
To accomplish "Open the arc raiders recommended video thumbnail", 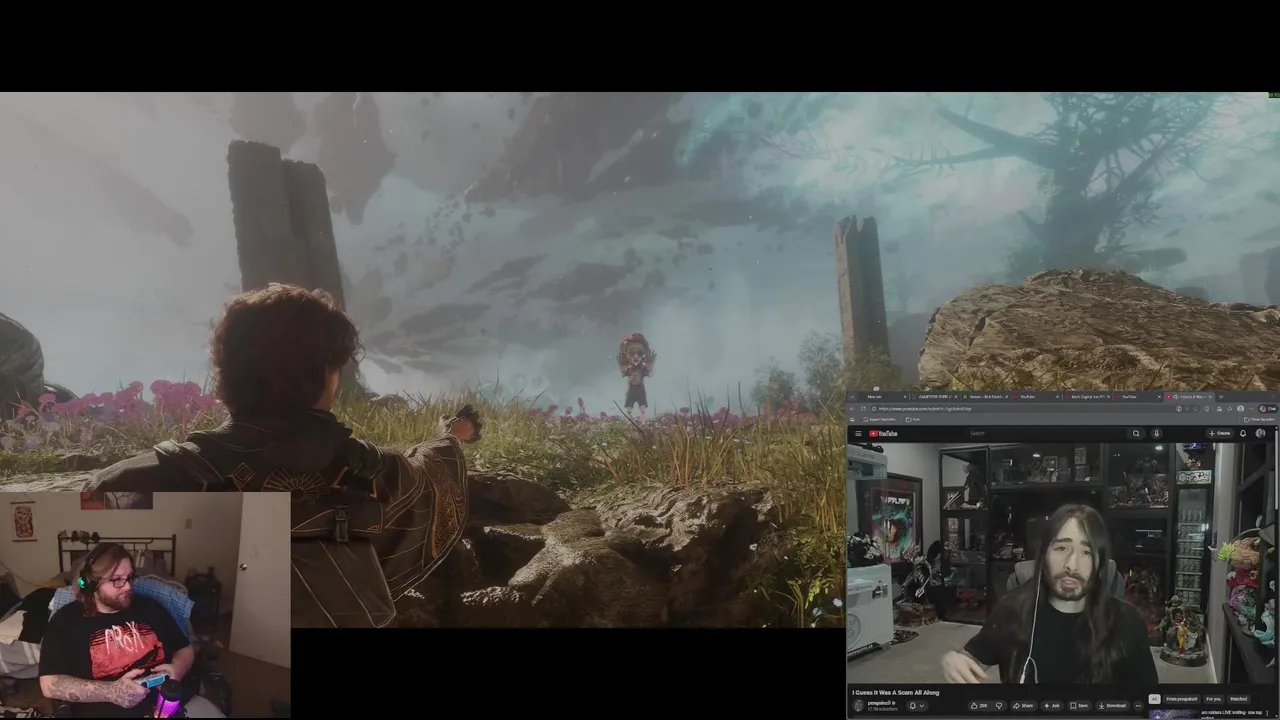I will 1174,714.
